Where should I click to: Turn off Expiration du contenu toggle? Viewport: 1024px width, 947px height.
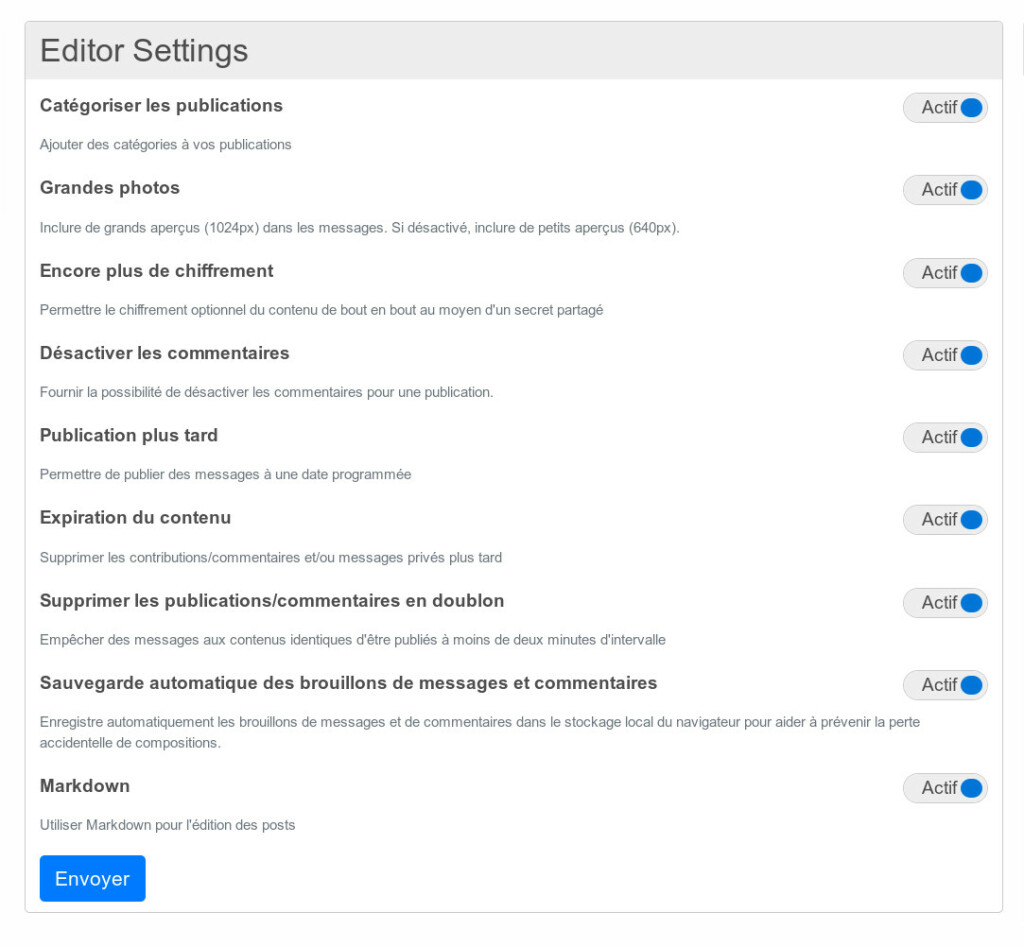pos(945,520)
